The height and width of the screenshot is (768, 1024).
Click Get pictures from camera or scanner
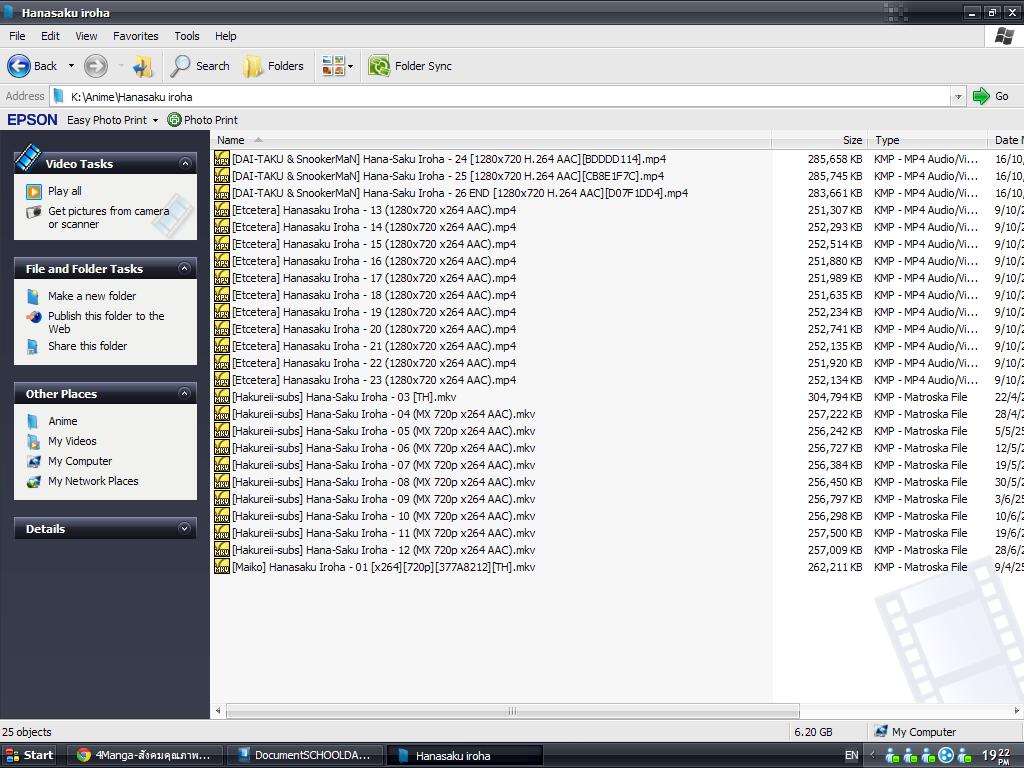[108, 217]
